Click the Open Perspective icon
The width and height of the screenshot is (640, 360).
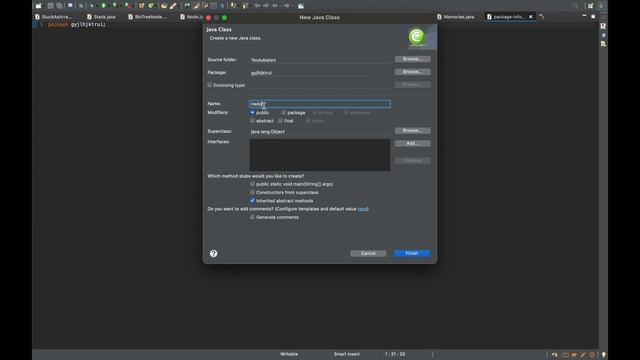590,5
